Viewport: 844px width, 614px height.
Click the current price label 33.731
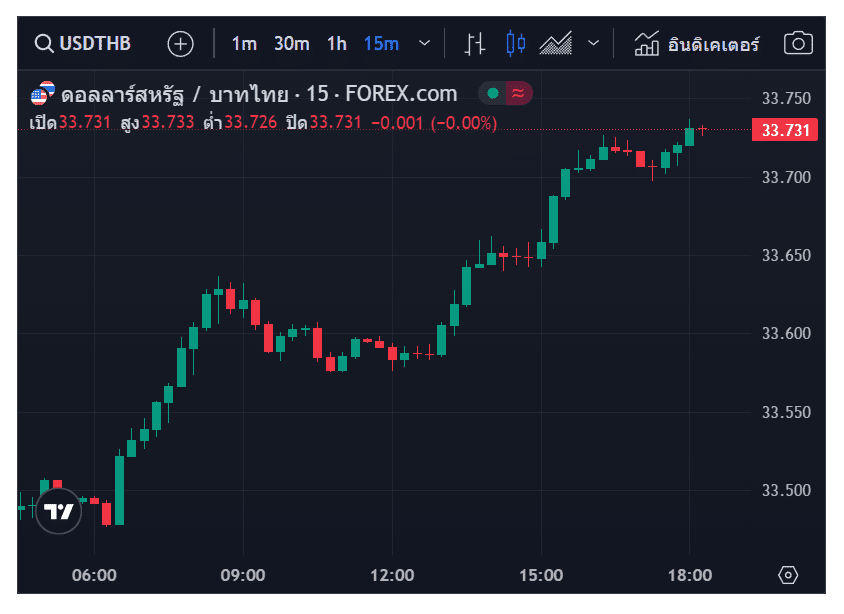click(x=785, y=130)
